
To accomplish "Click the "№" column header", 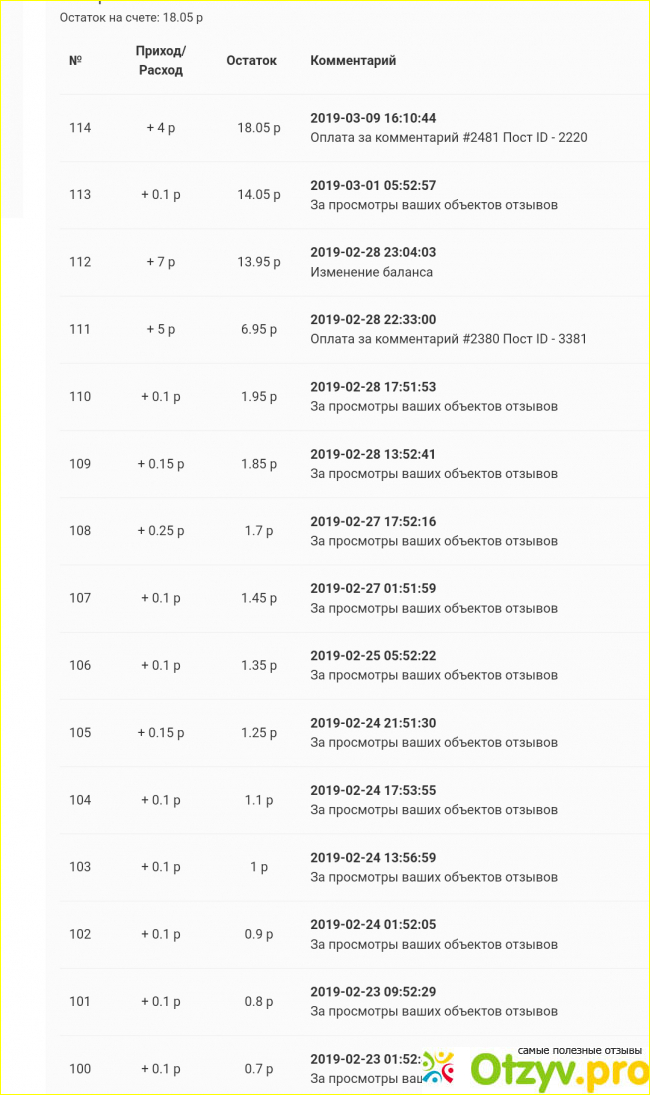I will pos(75,60).
